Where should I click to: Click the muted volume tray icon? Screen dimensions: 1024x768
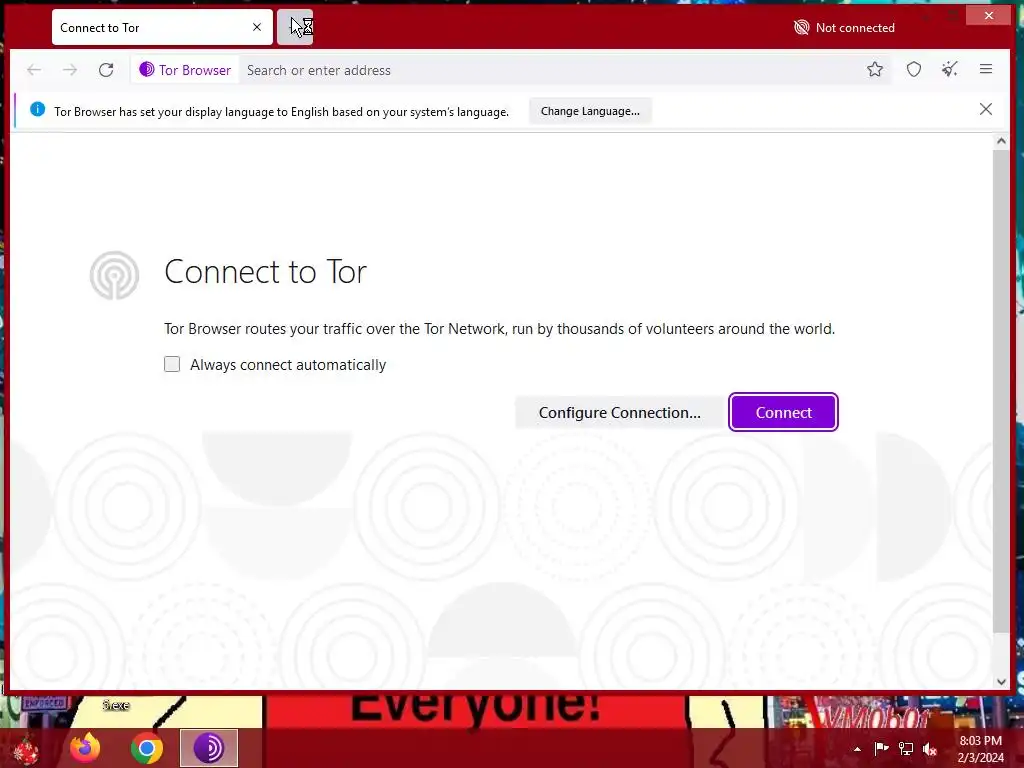tap(929, 748)
